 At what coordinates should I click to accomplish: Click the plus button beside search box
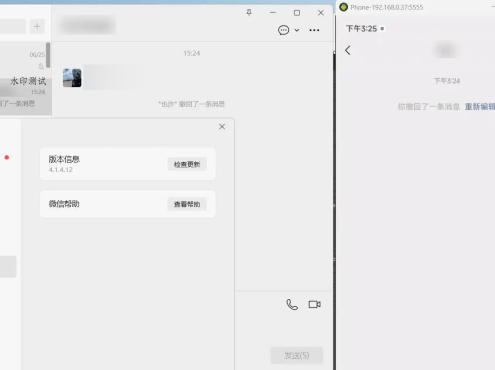coord(37,26)
